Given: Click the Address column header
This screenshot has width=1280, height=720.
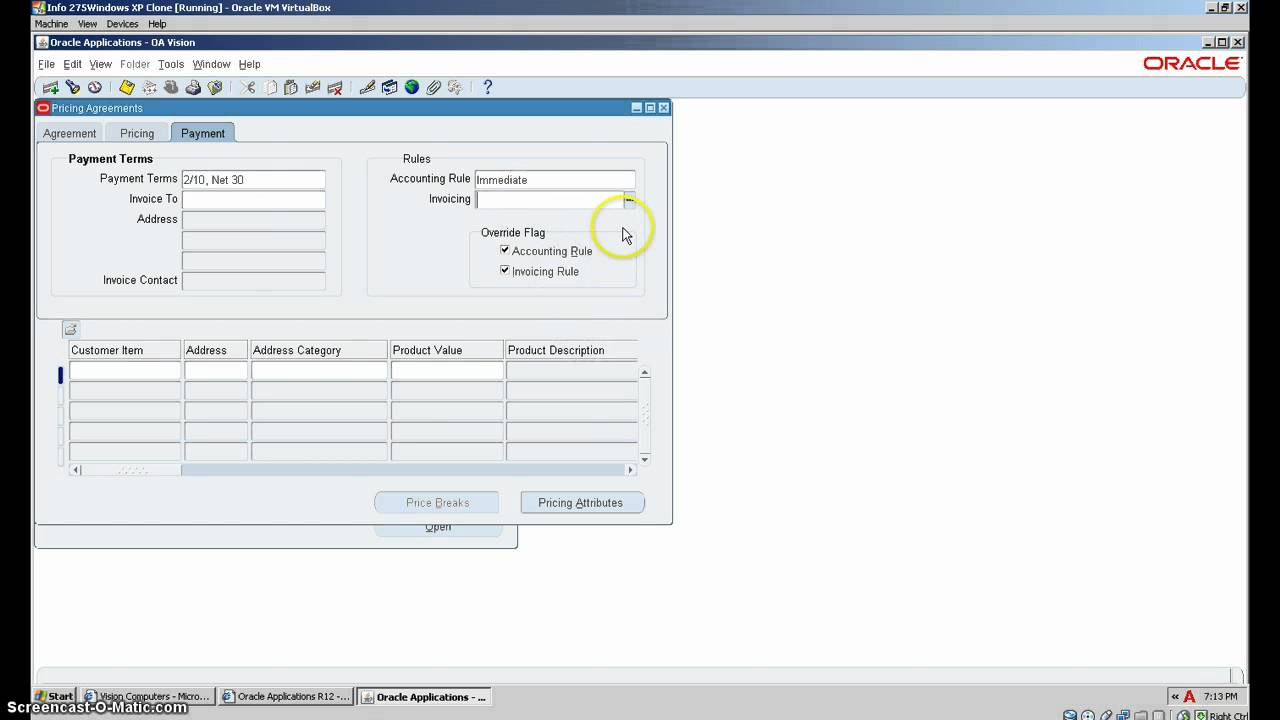Looking at the screenshot, I should click(x=216, y=350).
